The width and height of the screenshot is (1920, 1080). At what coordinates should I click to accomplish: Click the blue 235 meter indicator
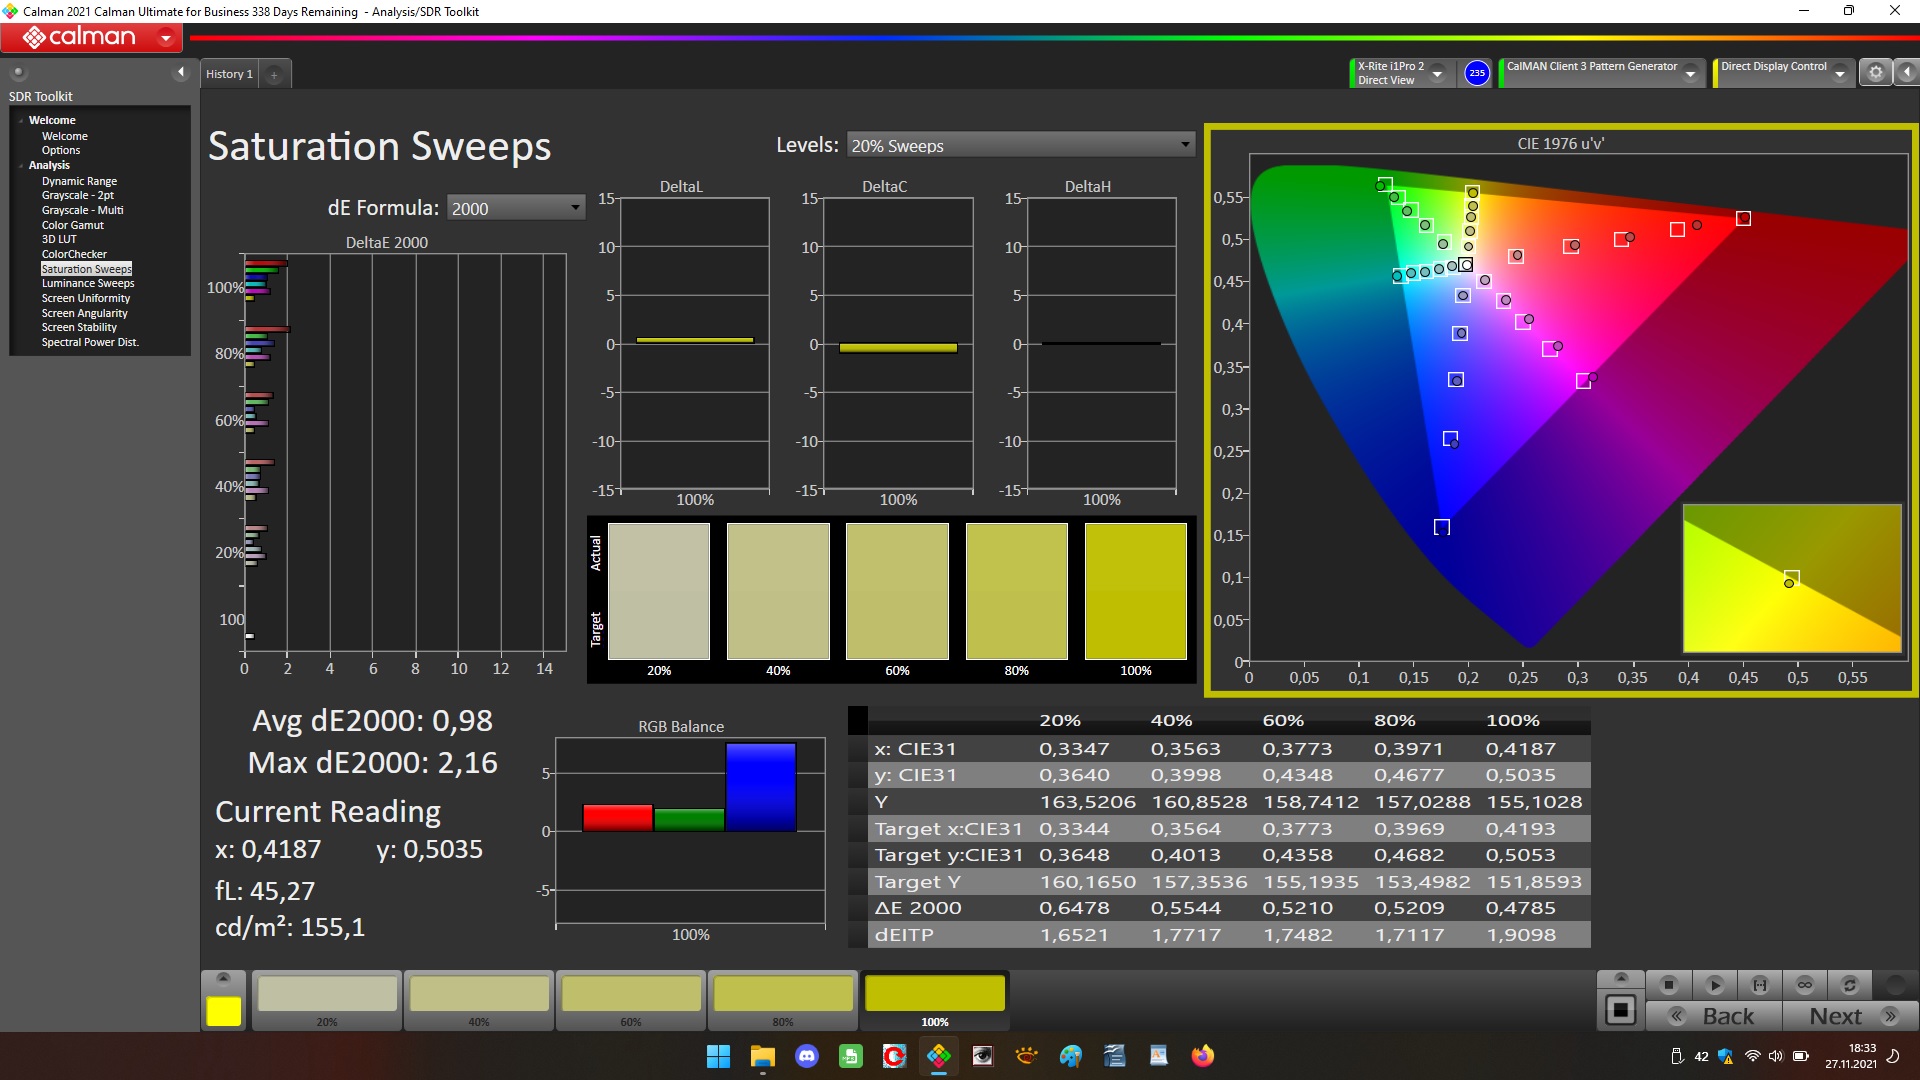click(x=1477, y=73)
